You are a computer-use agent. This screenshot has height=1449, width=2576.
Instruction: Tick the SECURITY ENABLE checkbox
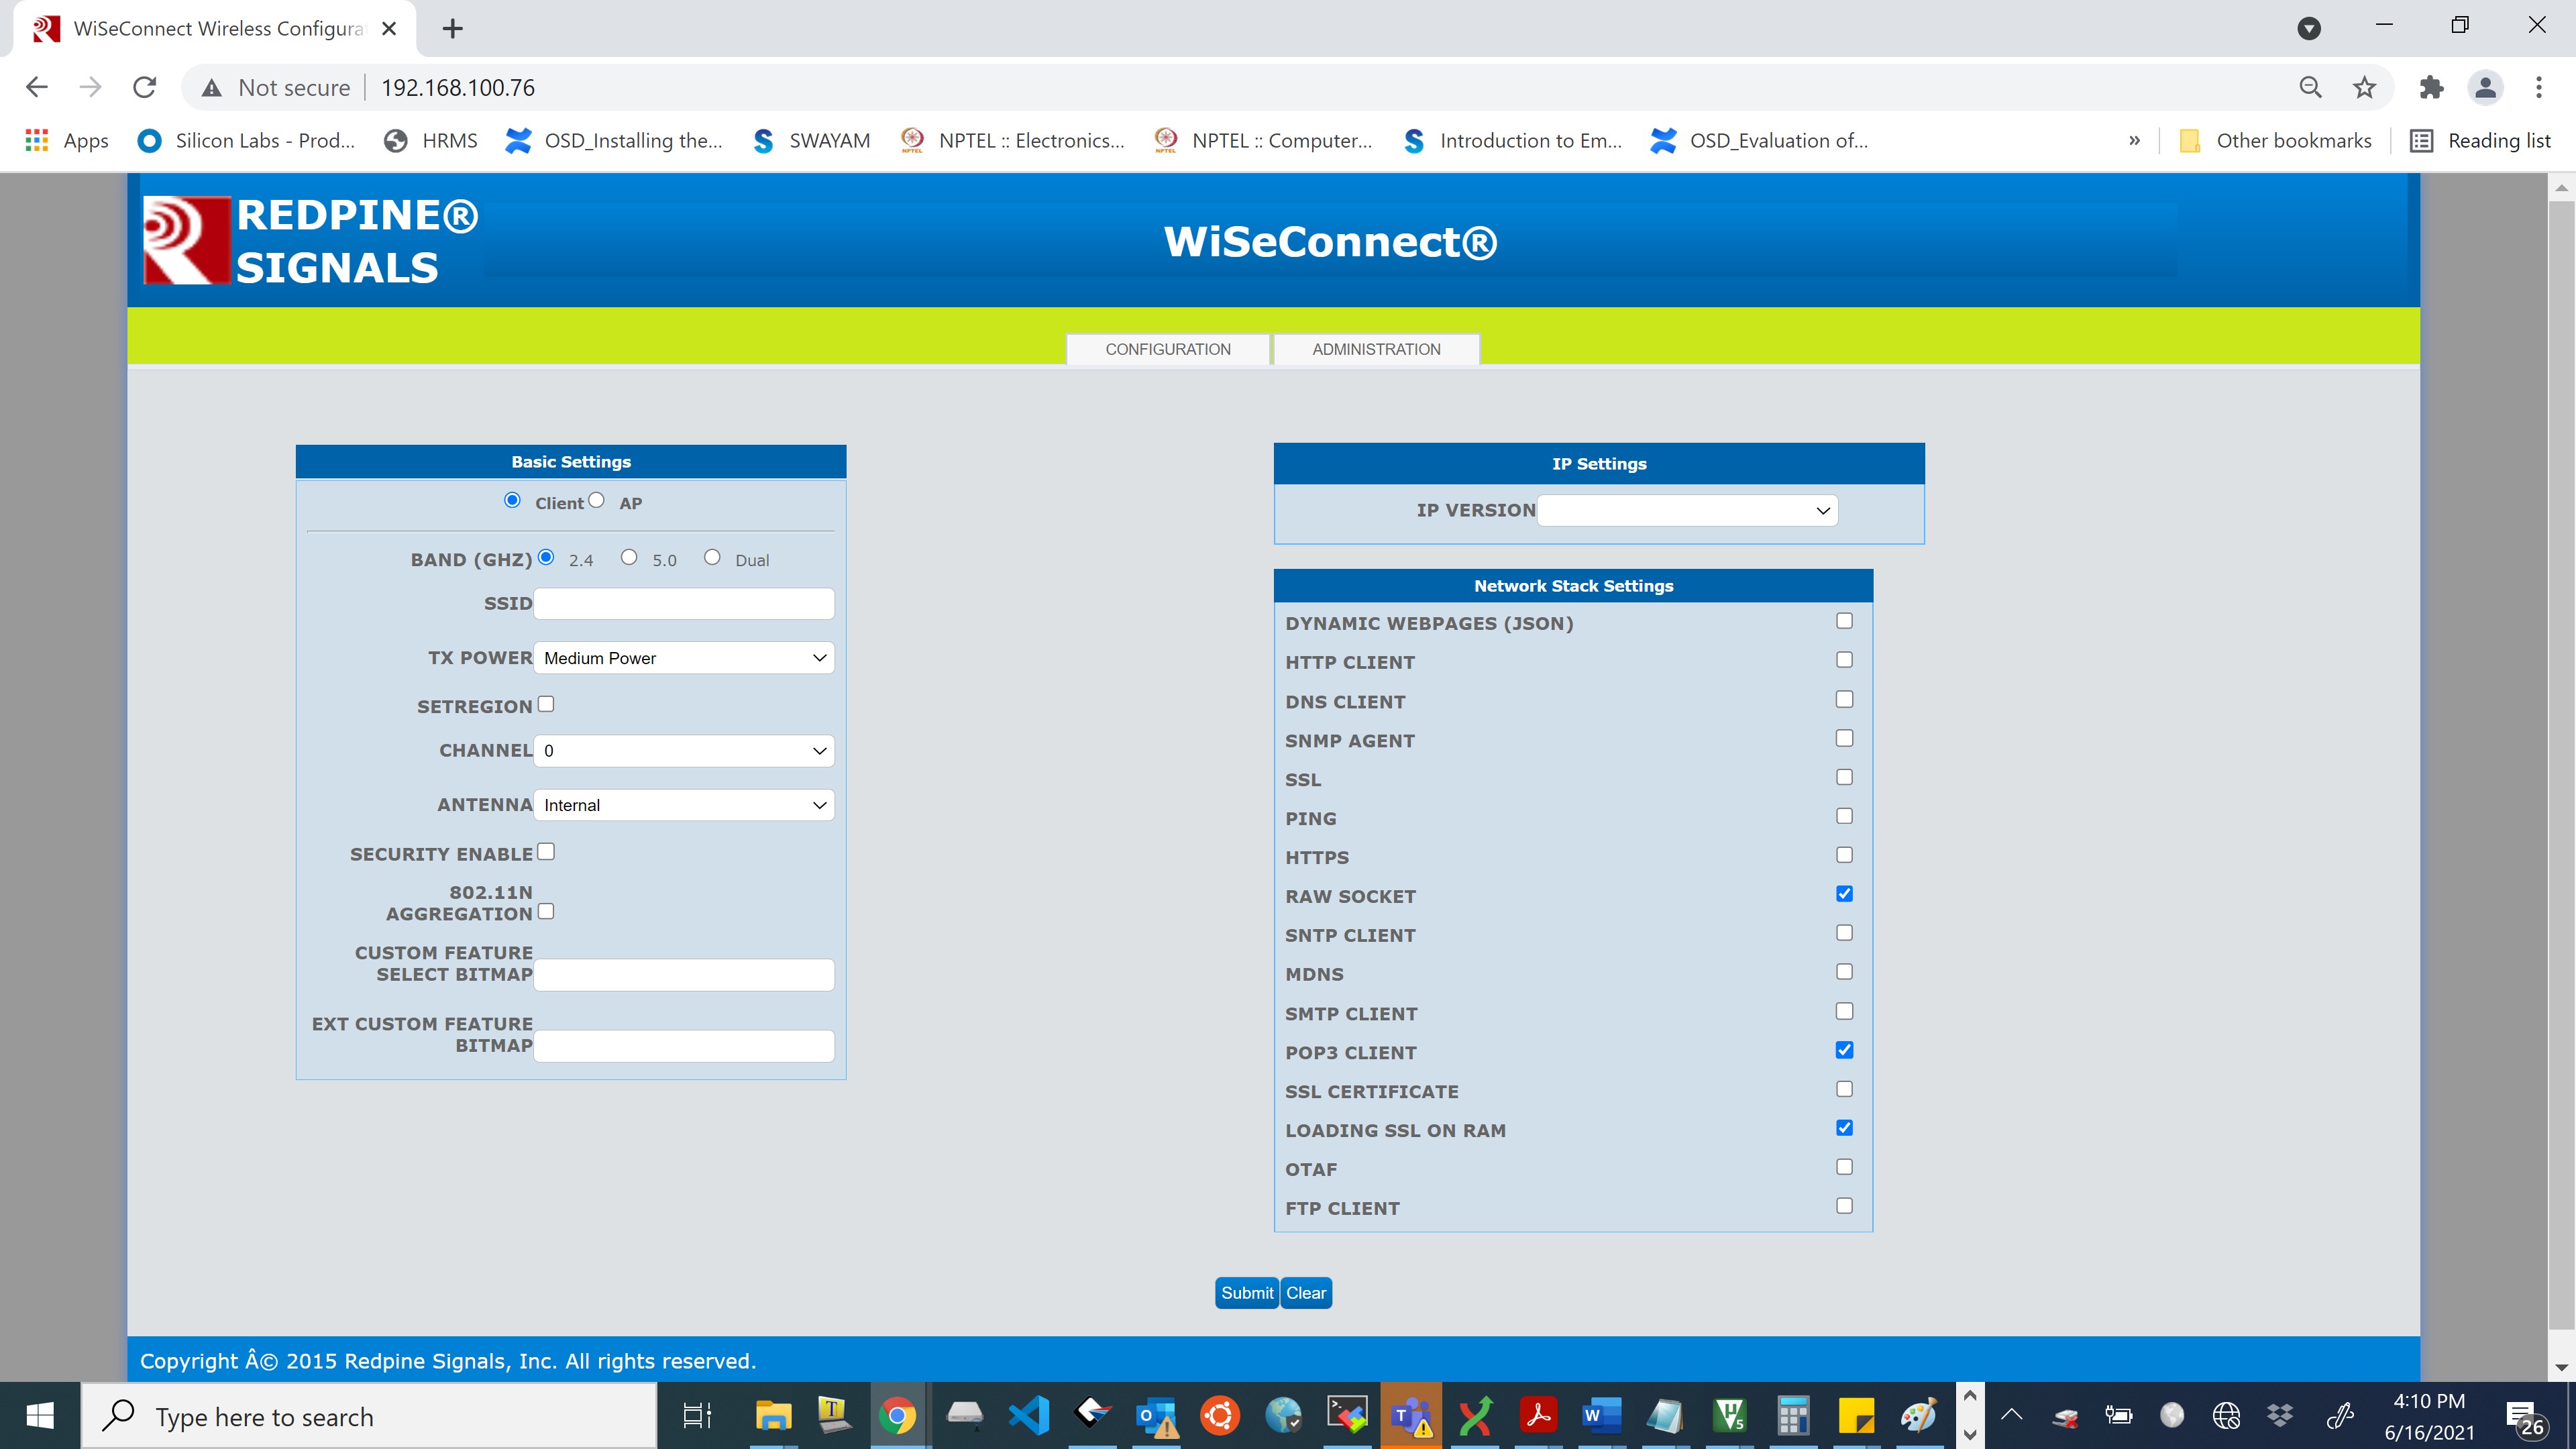point(546,852)
